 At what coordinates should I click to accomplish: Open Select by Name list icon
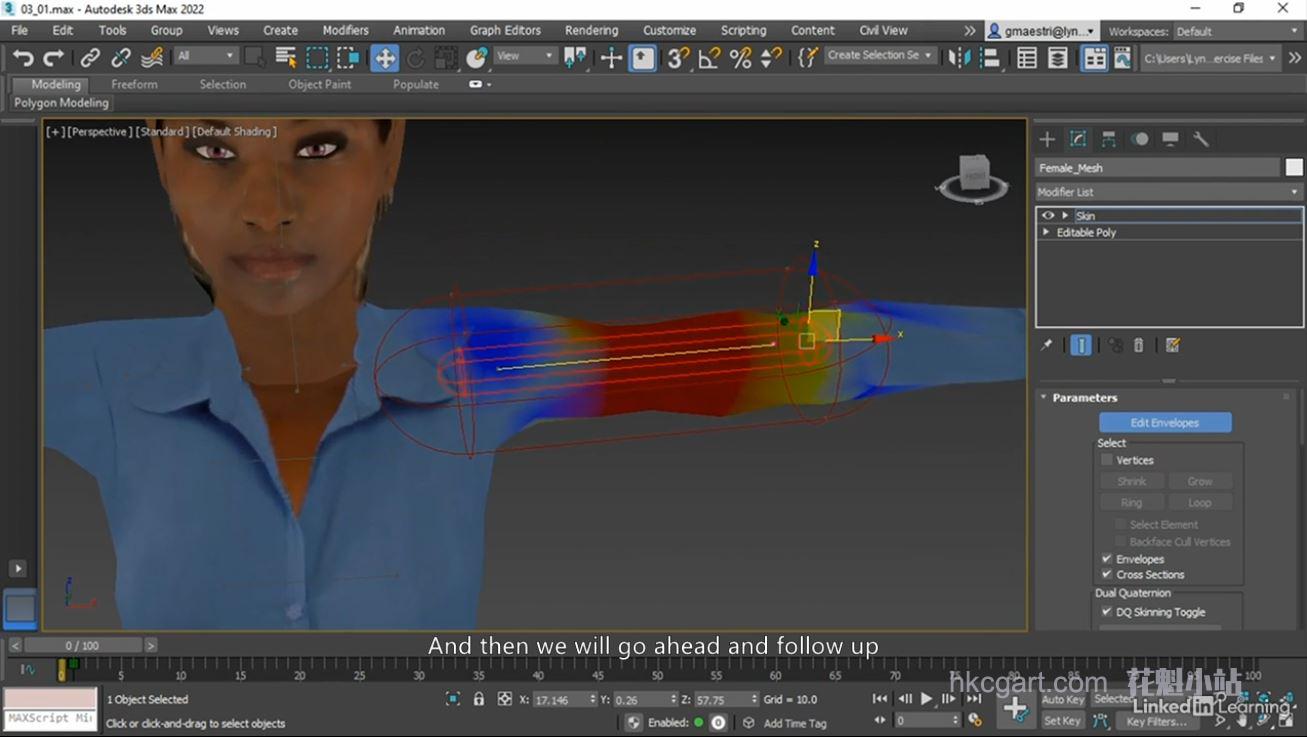click(286, 58)
